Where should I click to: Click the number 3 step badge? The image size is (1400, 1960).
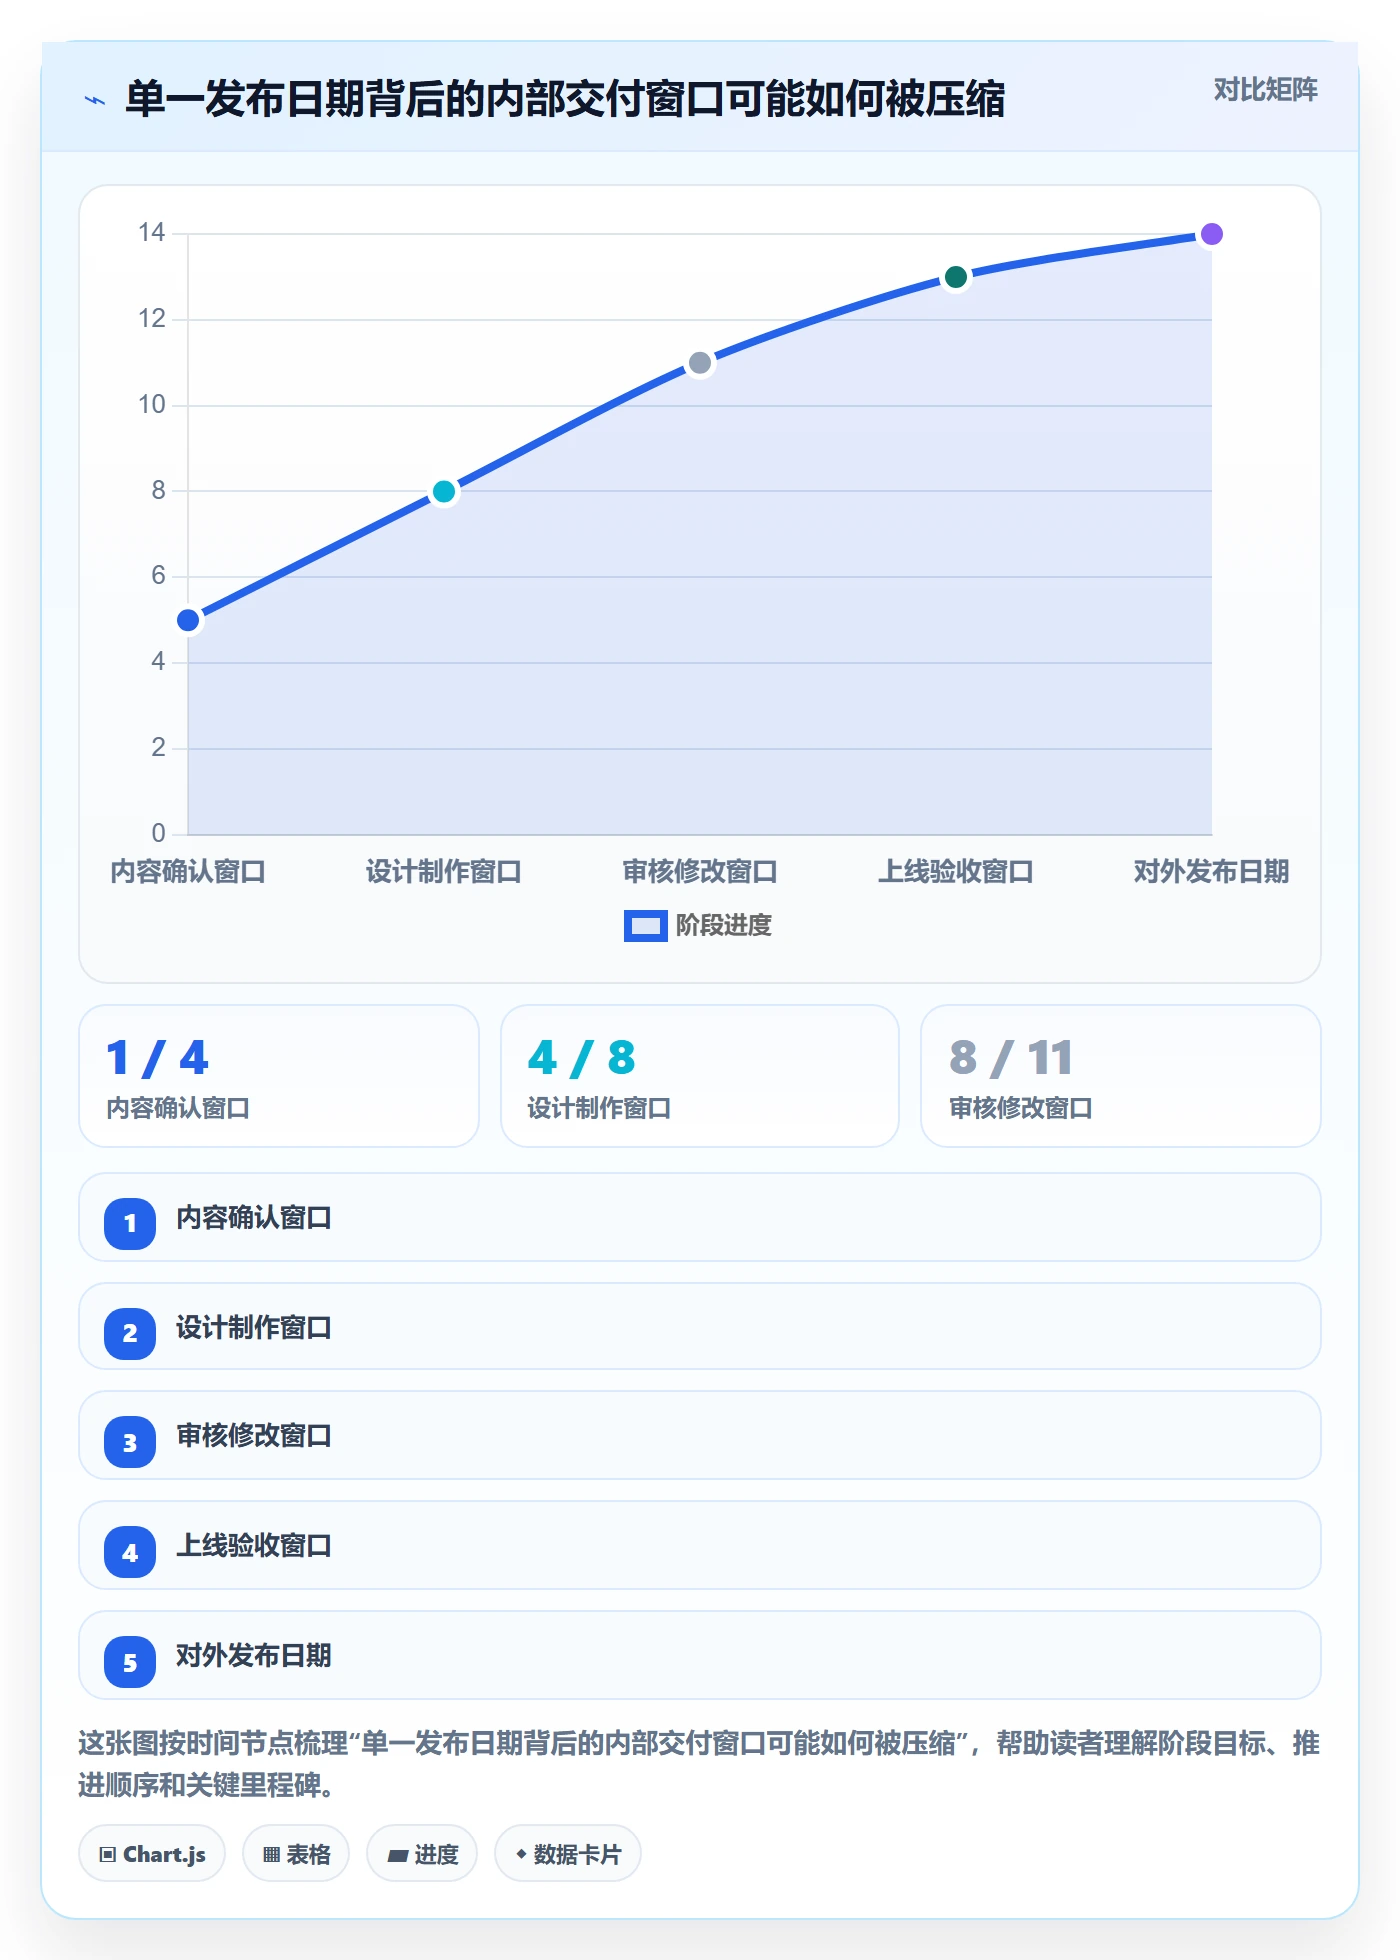coord(130,1443)
